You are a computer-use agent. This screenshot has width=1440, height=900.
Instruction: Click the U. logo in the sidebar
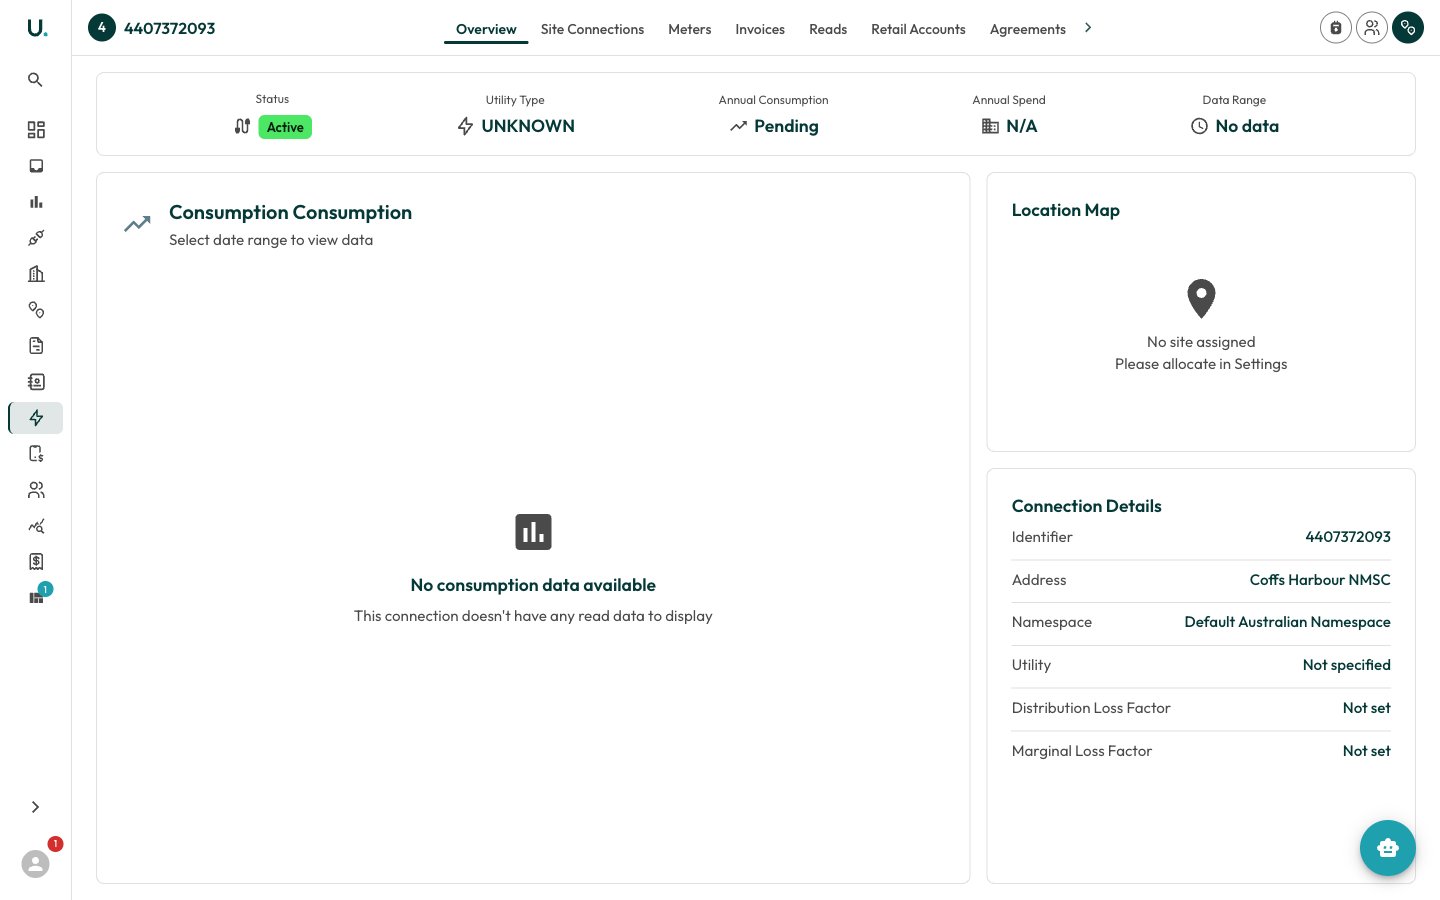point(36,28)
